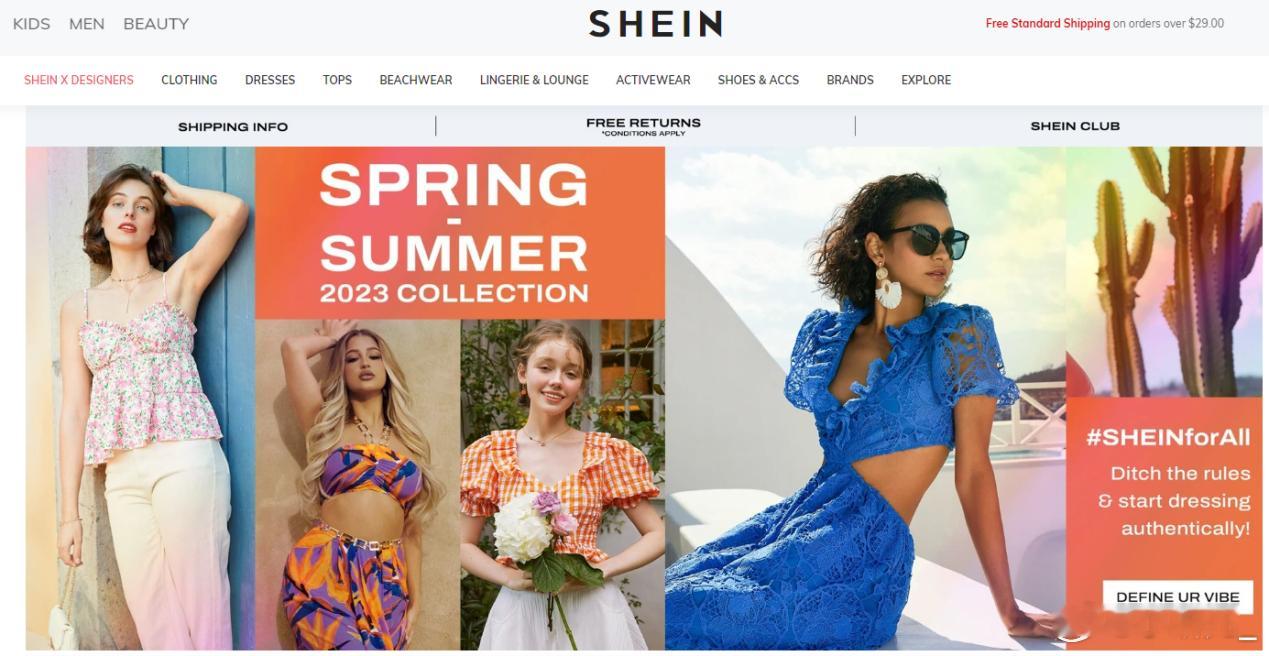Viewport: 1269px width, 656px height.
Task: Visit the SHEIN CLUB link
Action: [1075, 126]
